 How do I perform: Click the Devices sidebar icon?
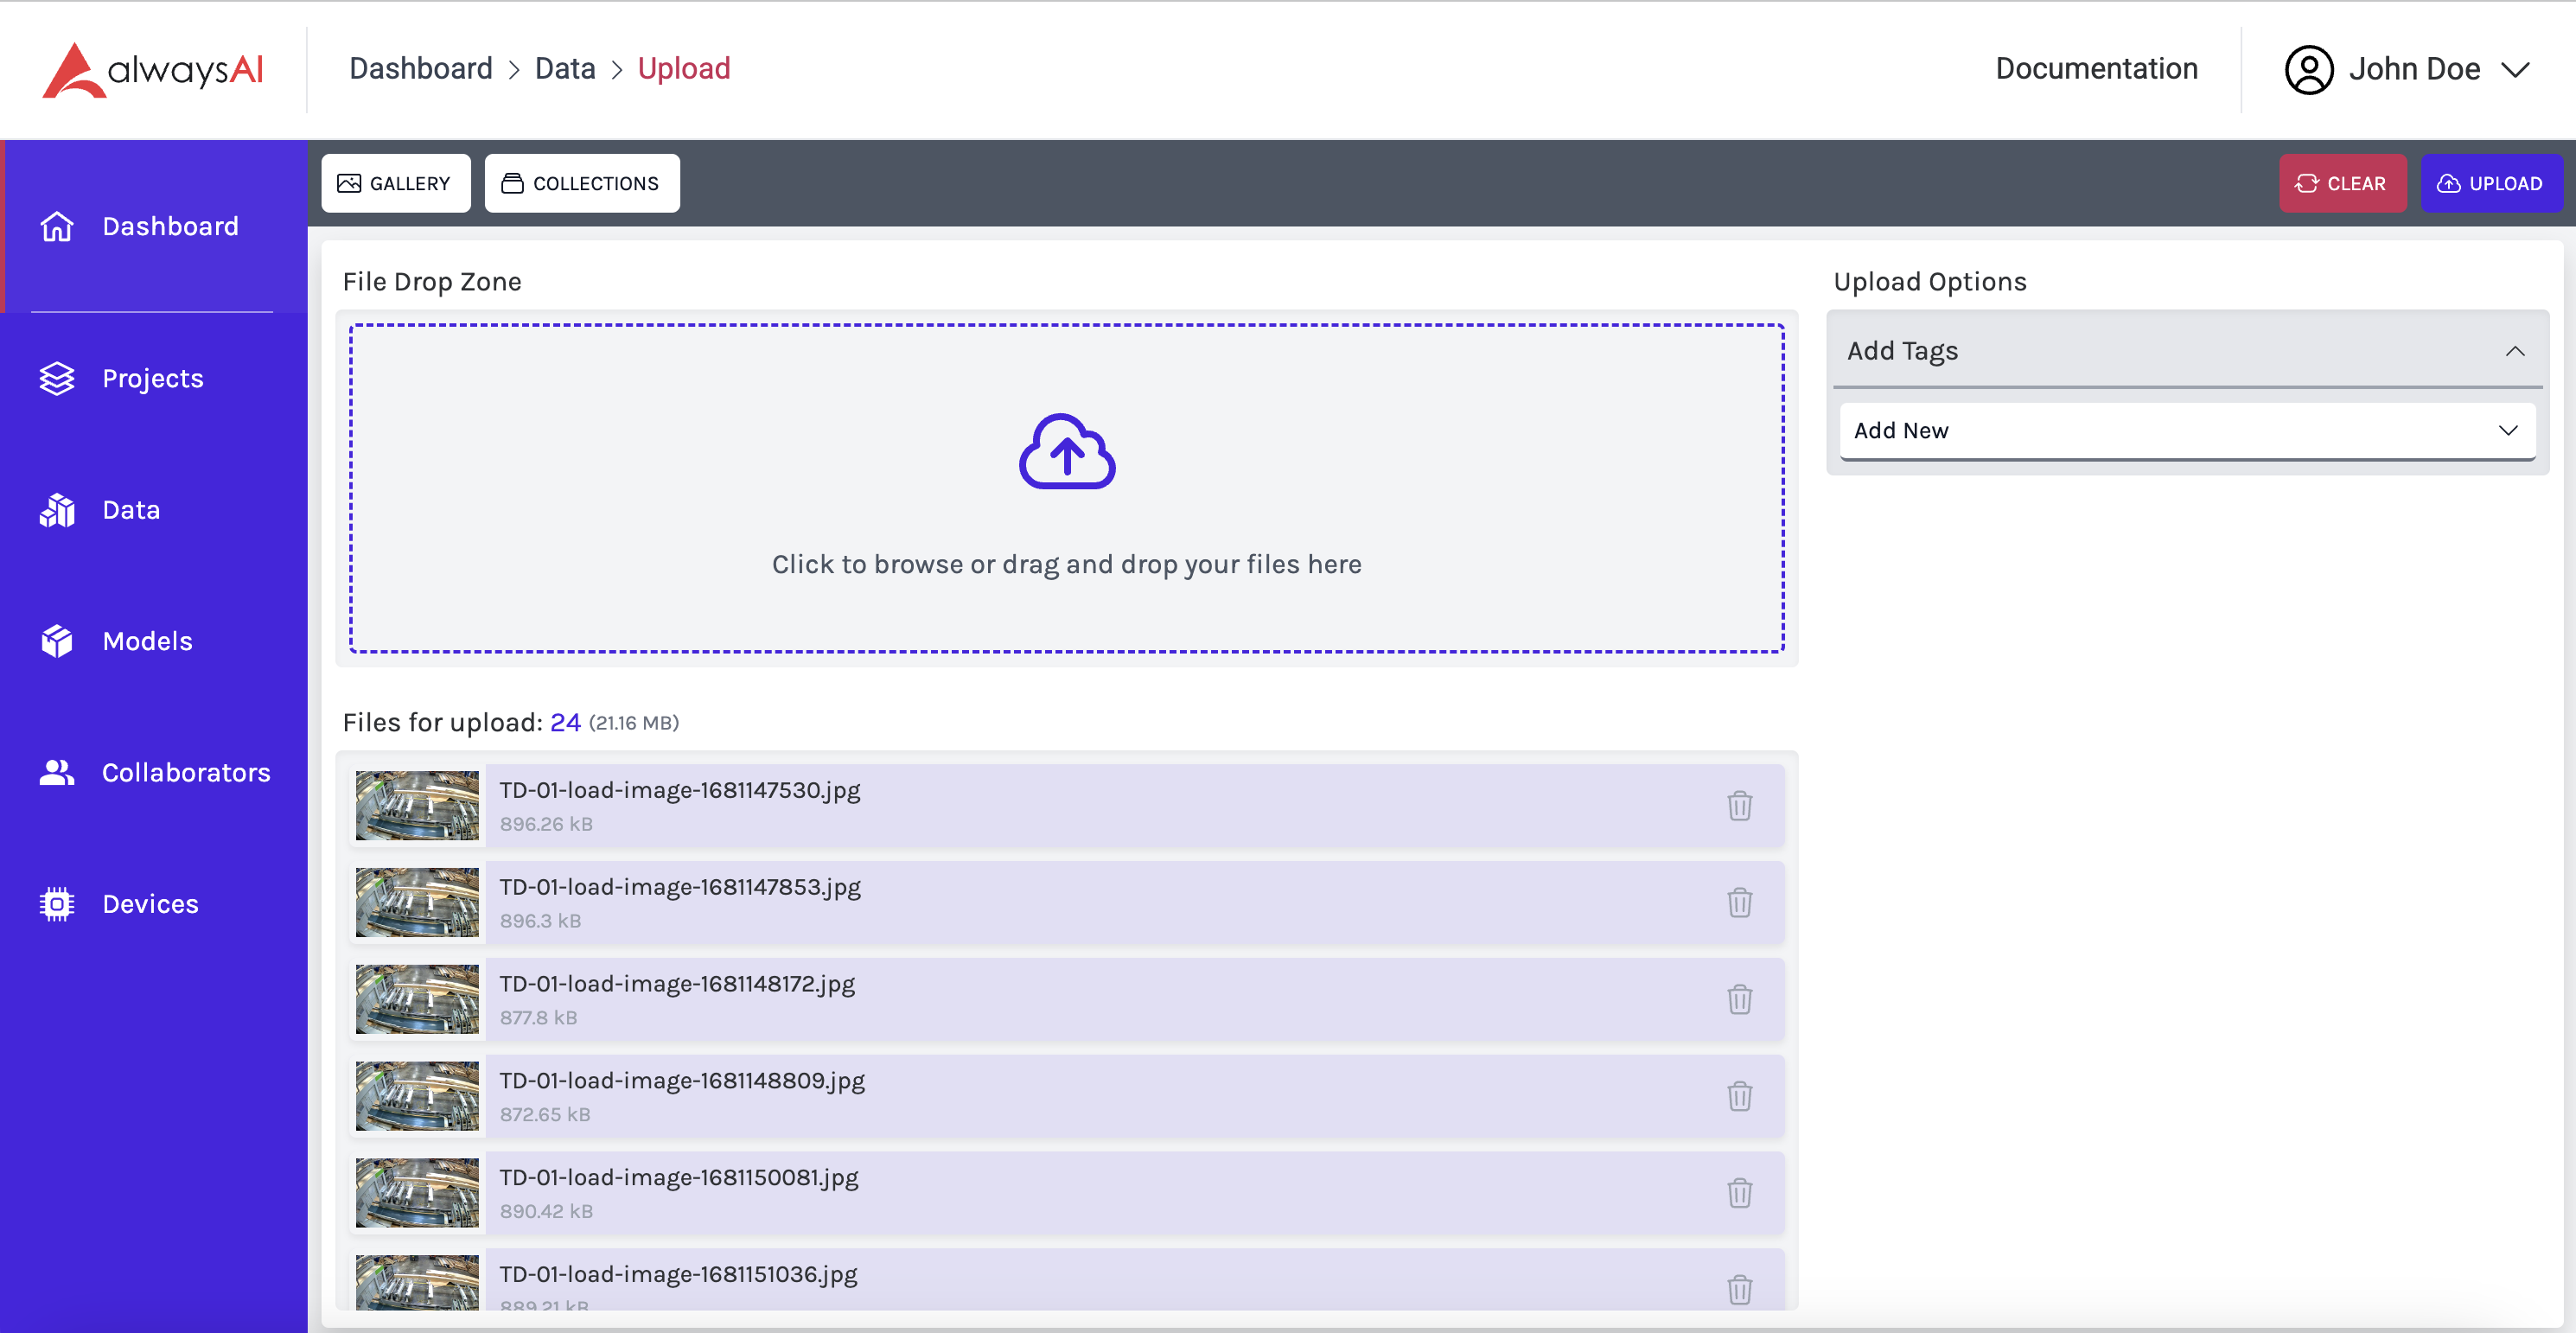coord(58,901)
